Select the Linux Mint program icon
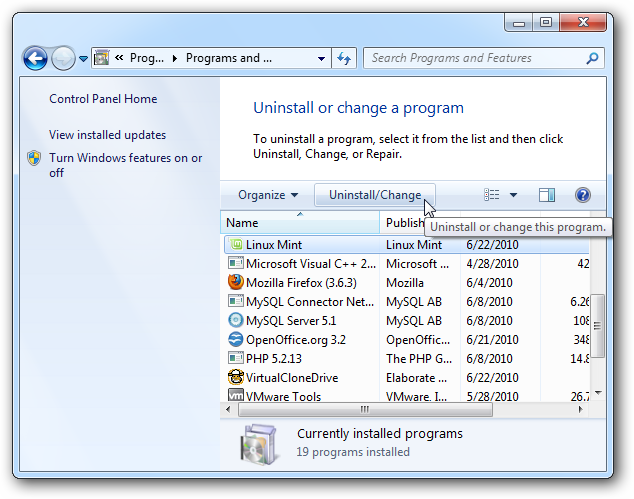This screenshot has height=499, width=634. 236,244
